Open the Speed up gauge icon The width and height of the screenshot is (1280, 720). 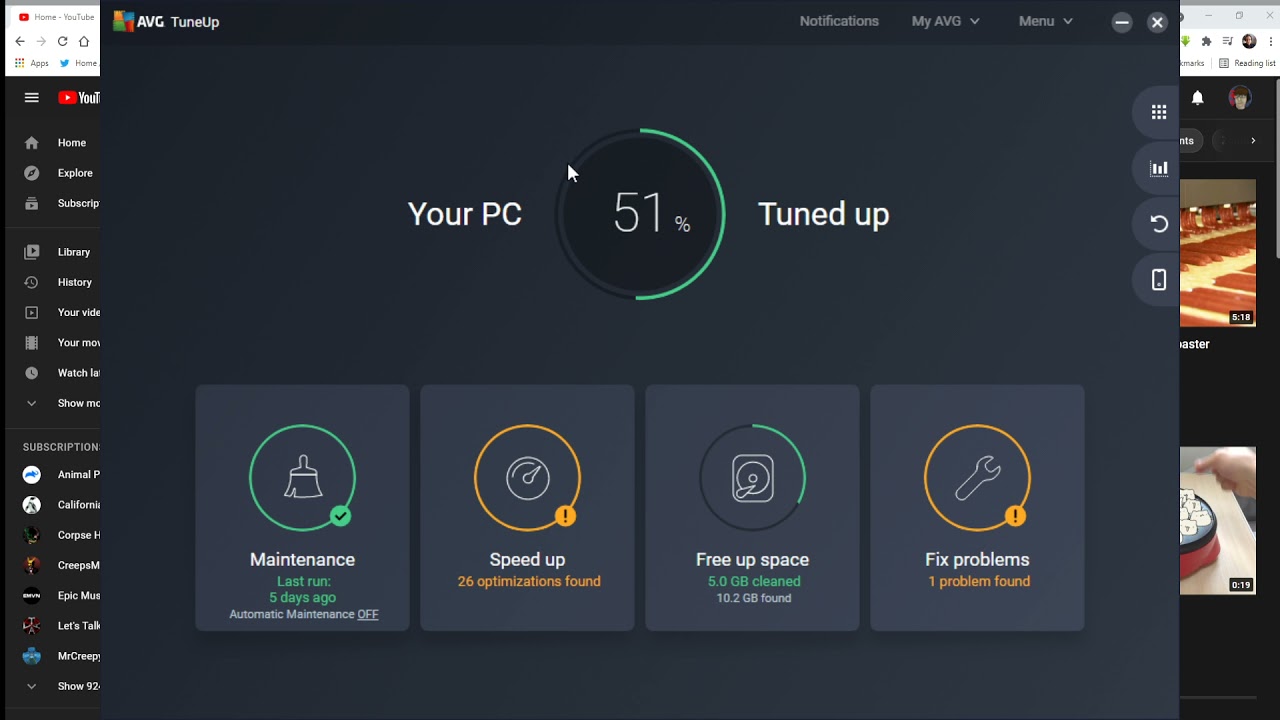[x=527, y=478]
